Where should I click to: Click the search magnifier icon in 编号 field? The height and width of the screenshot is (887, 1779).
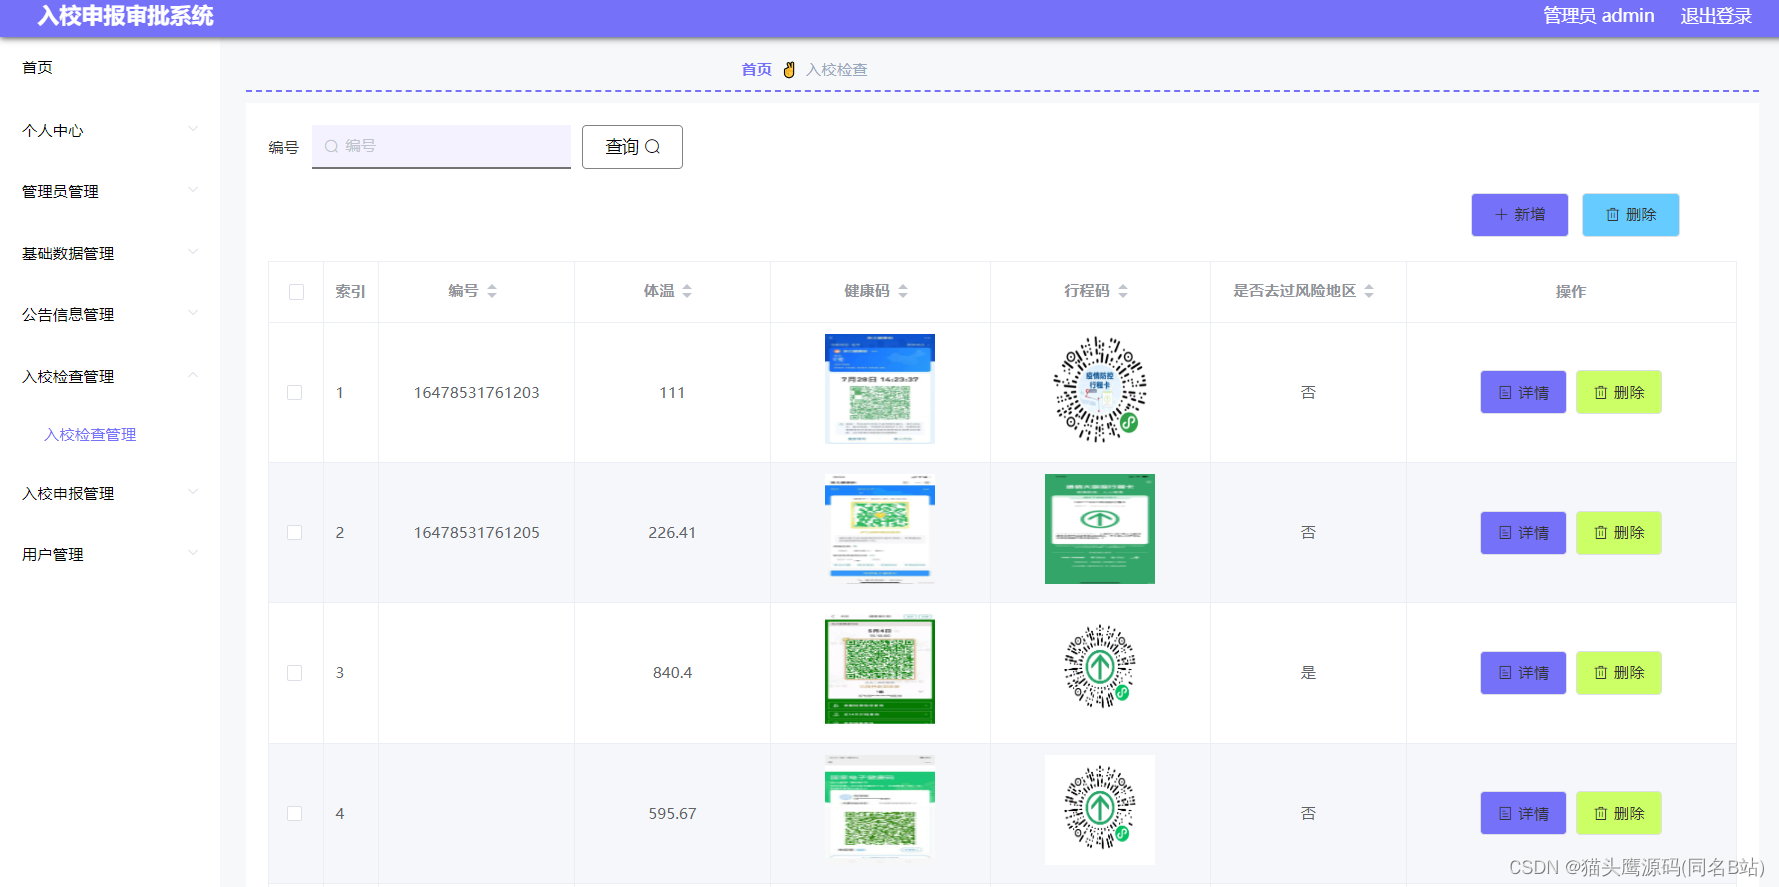[331, 146]
